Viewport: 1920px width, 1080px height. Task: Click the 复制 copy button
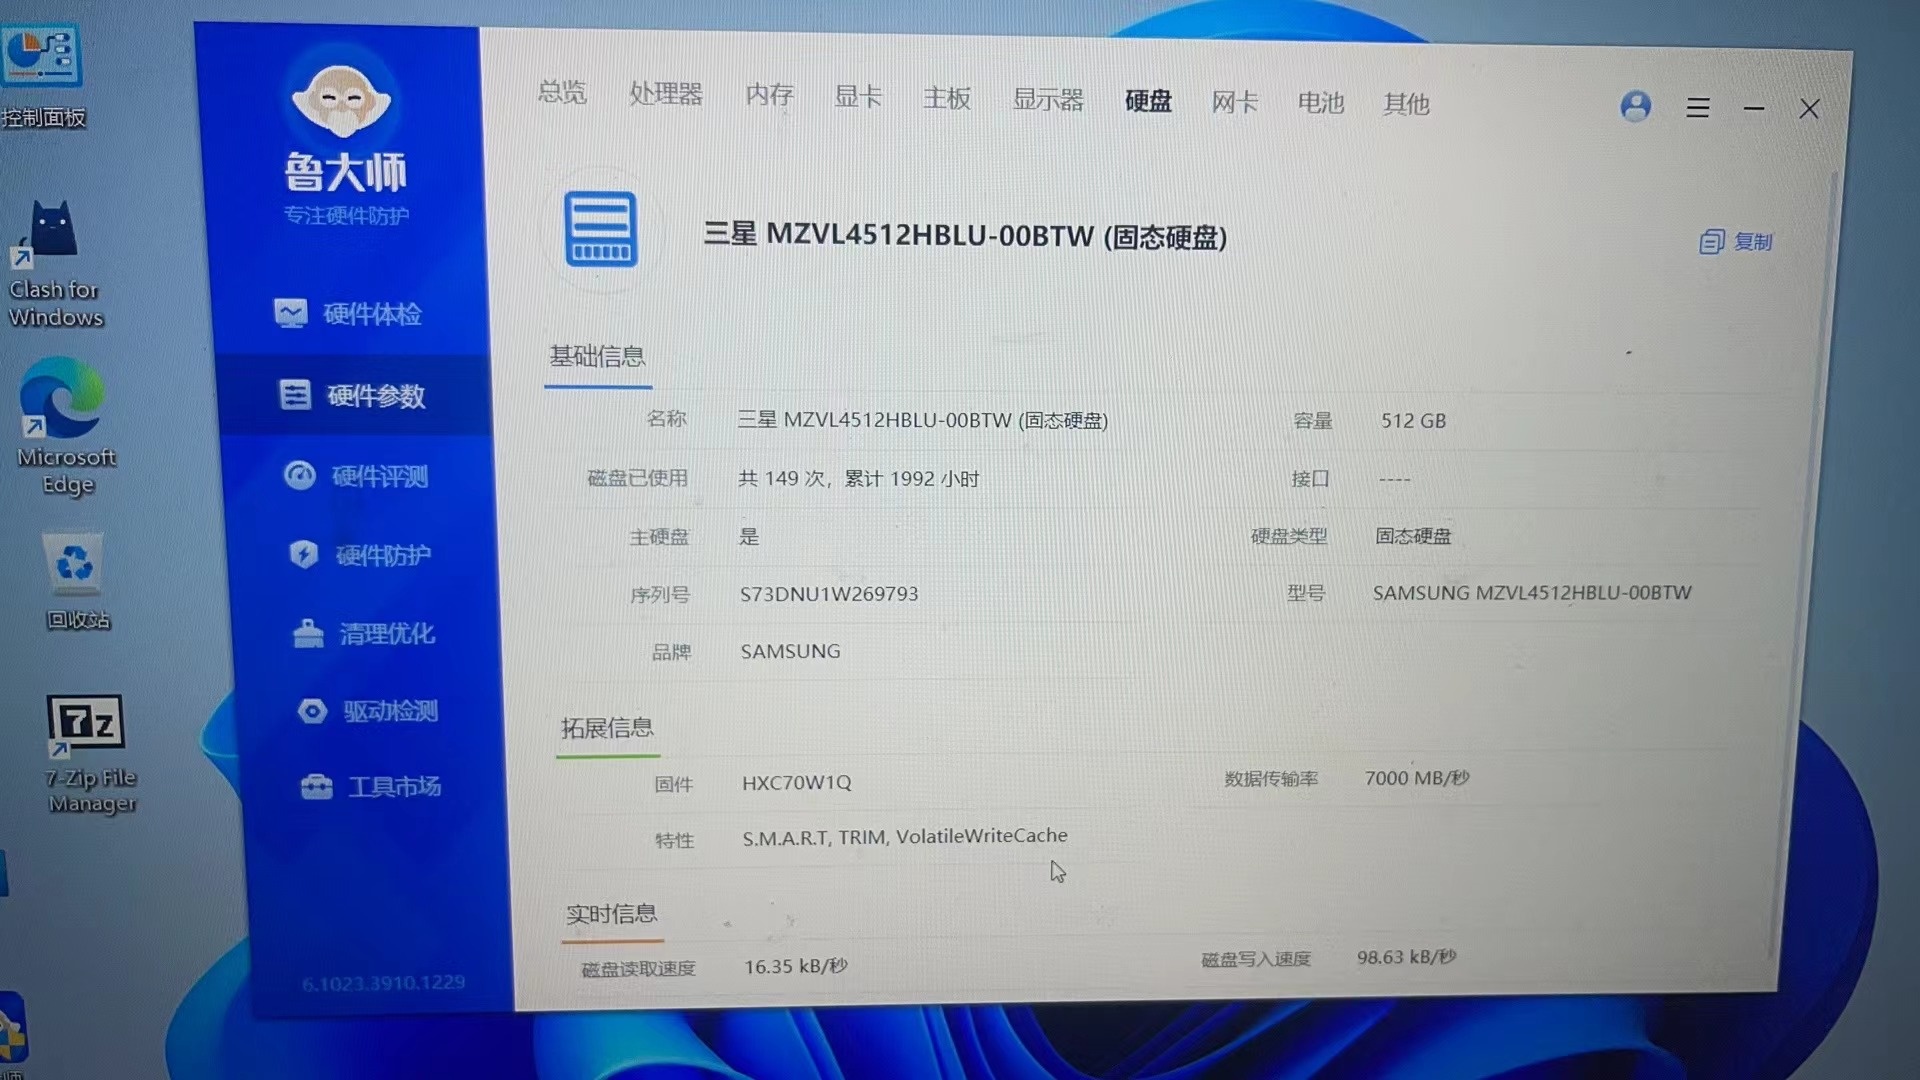tap(1736, 242)
